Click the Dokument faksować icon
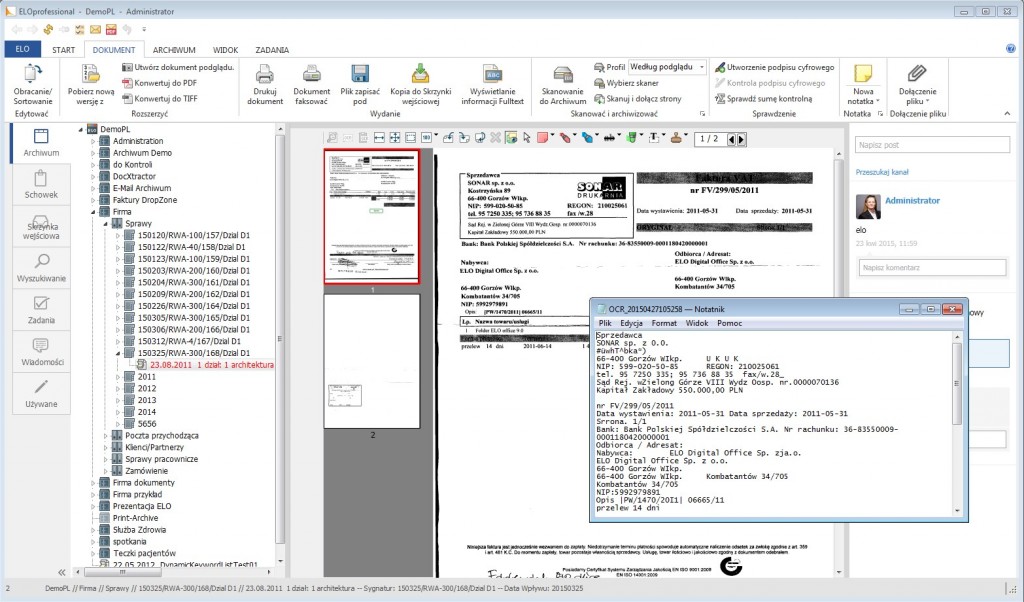This screenshot has height=602, width=1024. point(312,74)
